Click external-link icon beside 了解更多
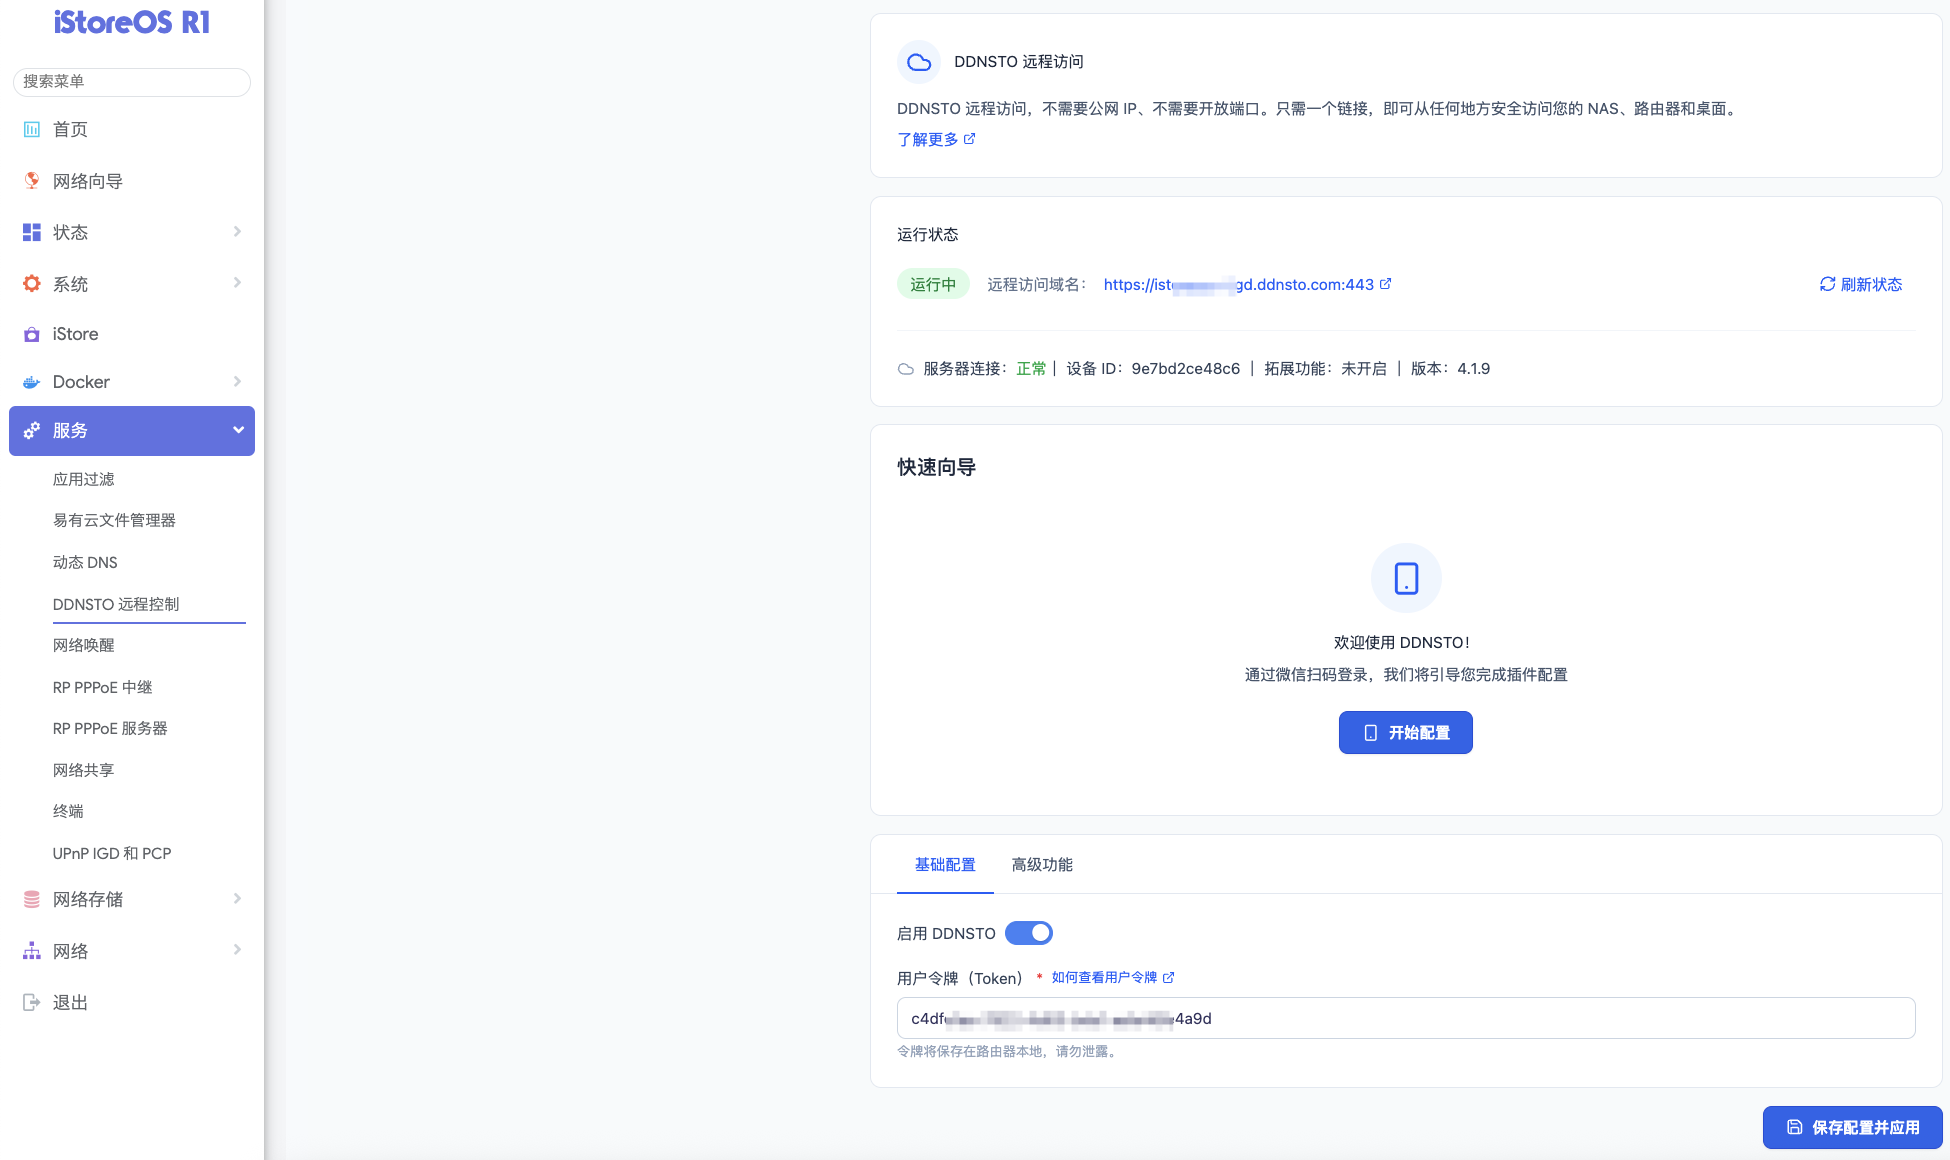This screenshot has height=1160, width=1950. pos(969,139)
